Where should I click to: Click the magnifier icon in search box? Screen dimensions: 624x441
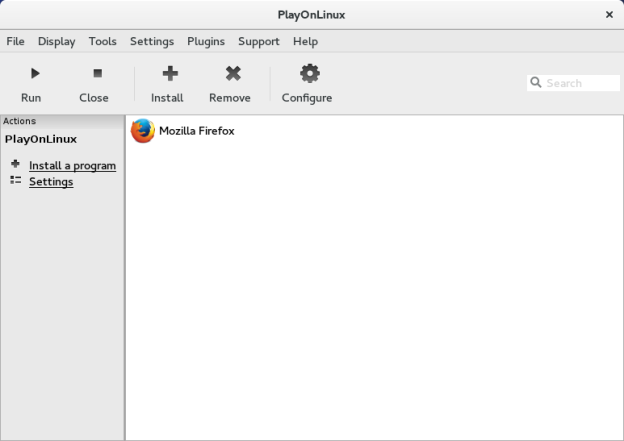click(536, 83)
